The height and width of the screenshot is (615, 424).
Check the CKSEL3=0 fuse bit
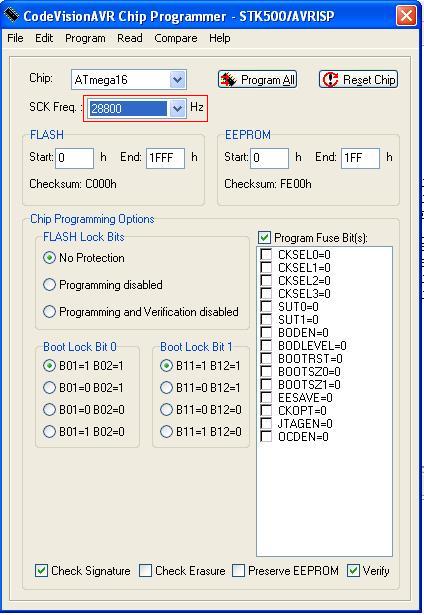coord(266,293)
